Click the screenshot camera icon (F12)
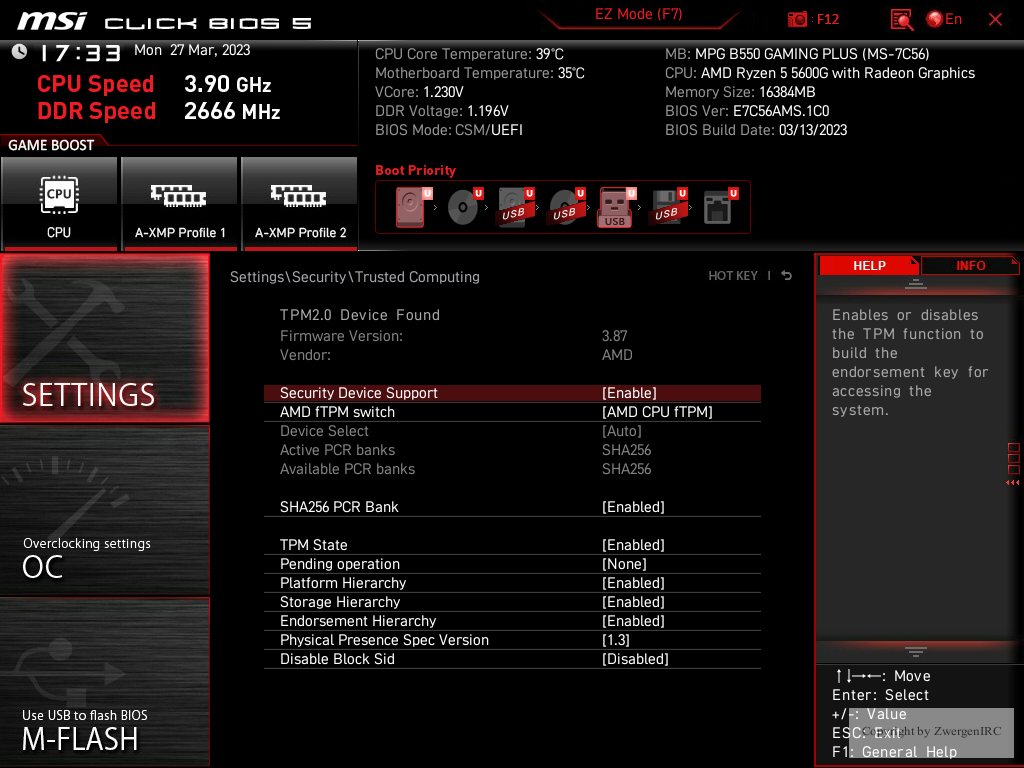Screen dimensions: 1024x768 (x=798, y=19)
